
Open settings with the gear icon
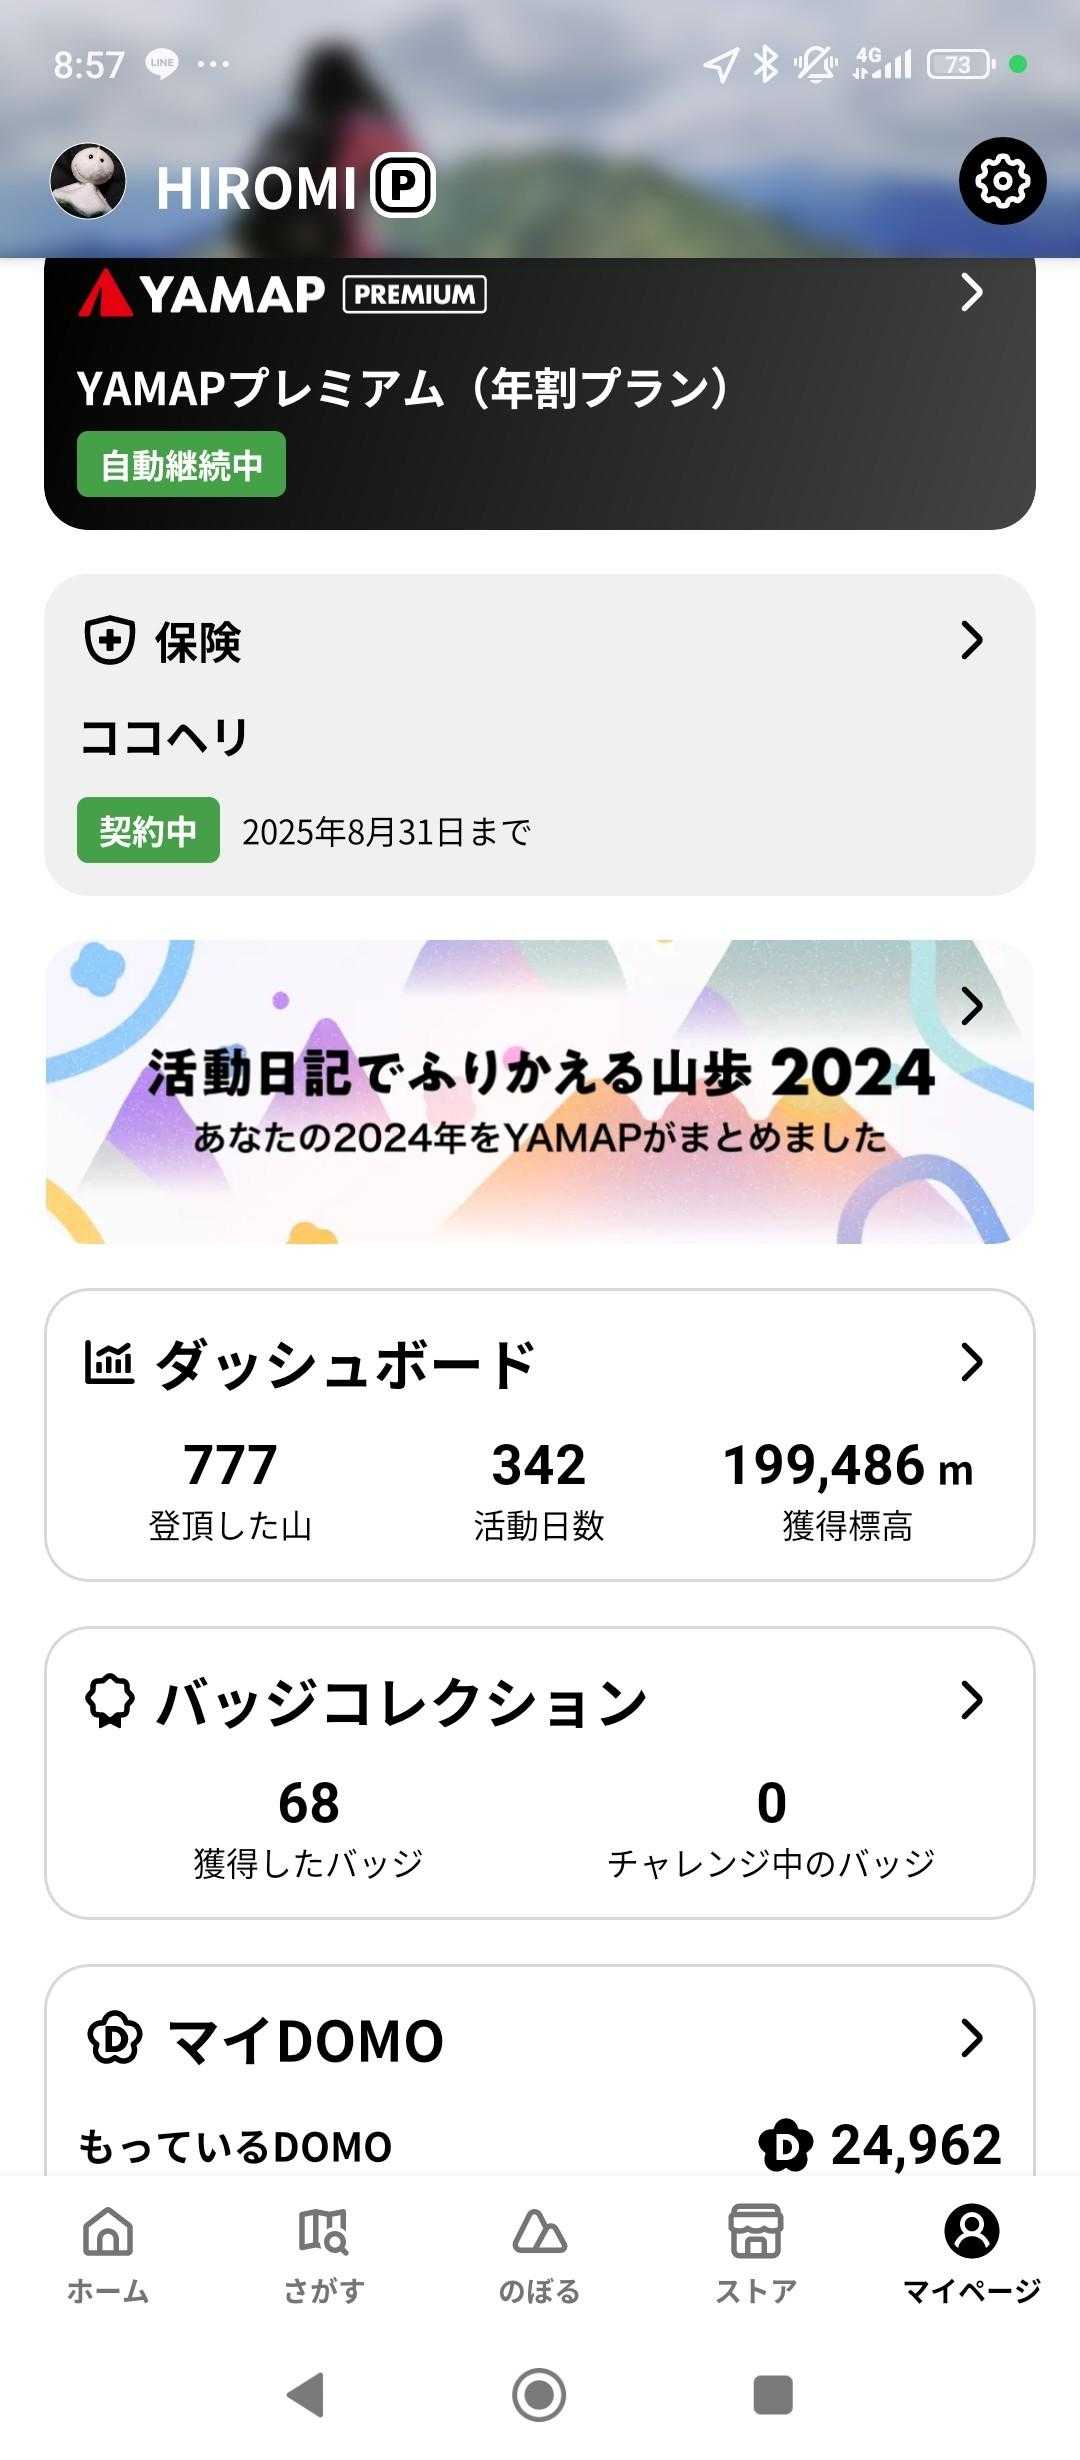(1002, 181)
